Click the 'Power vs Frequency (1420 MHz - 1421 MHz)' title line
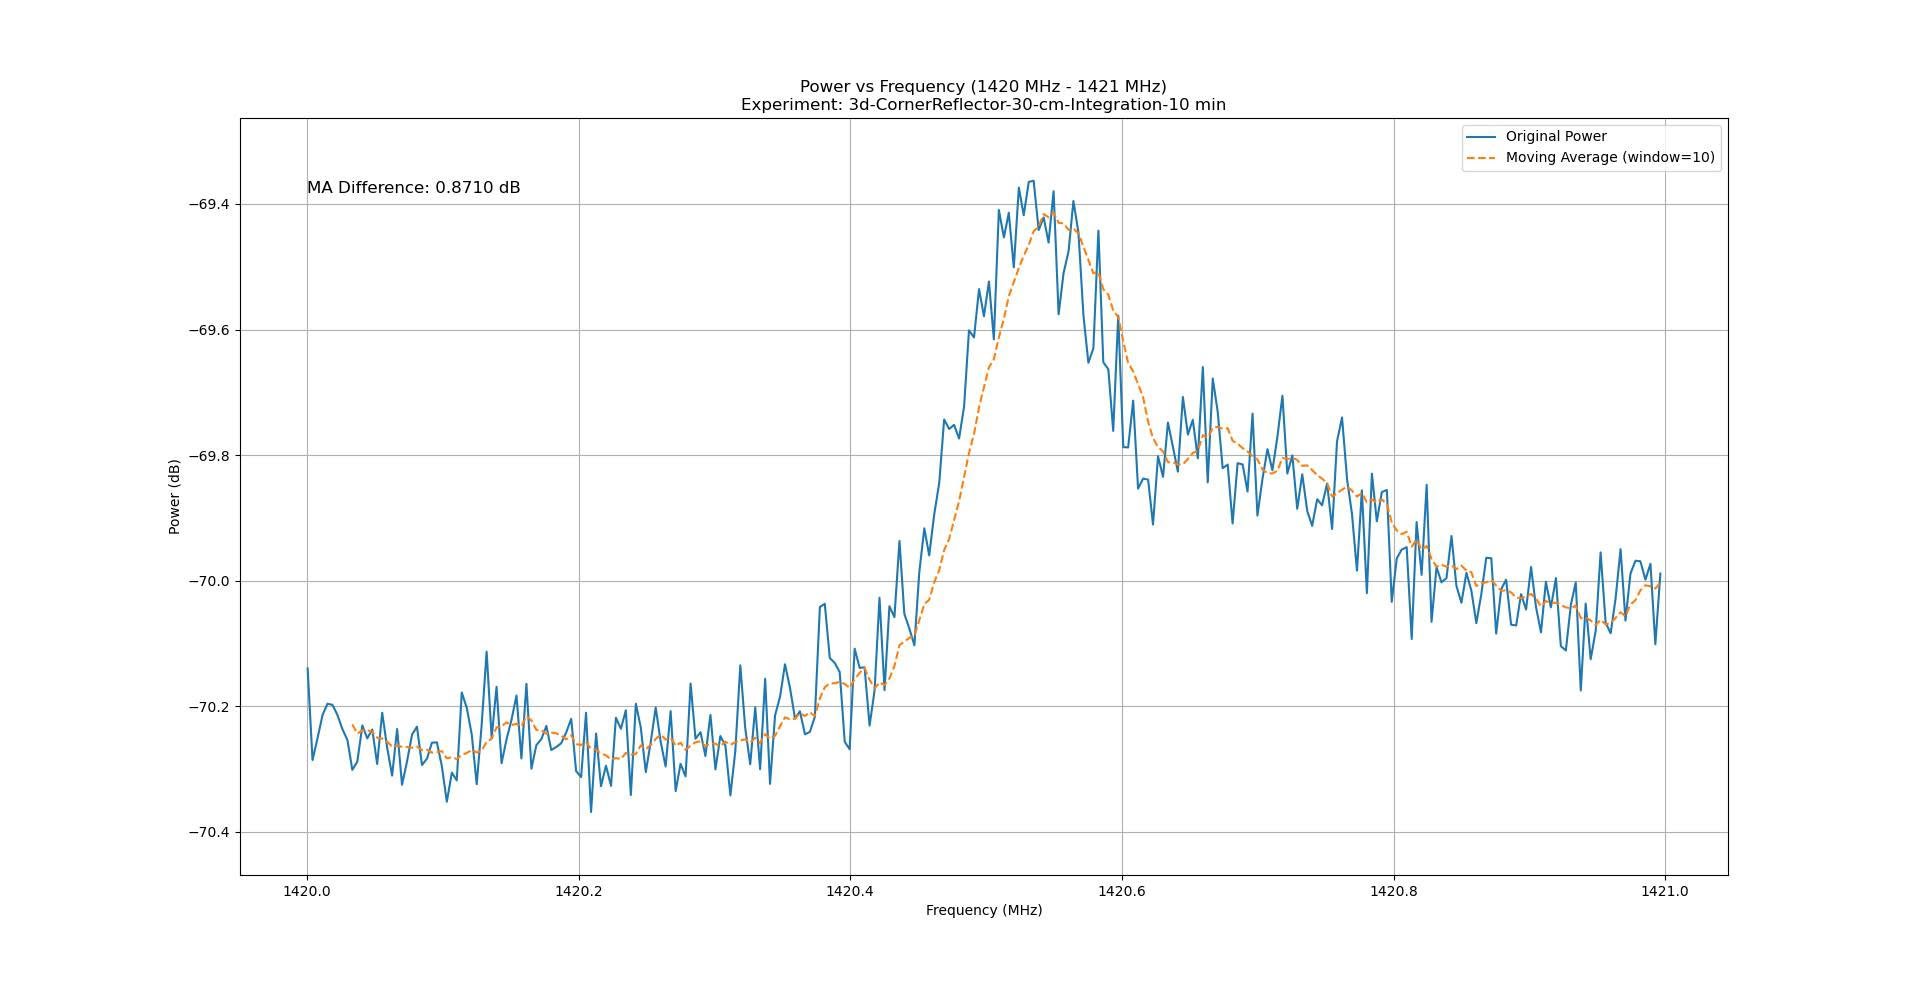The width and height of the screenshot is (1920, 983). [983, 86]
